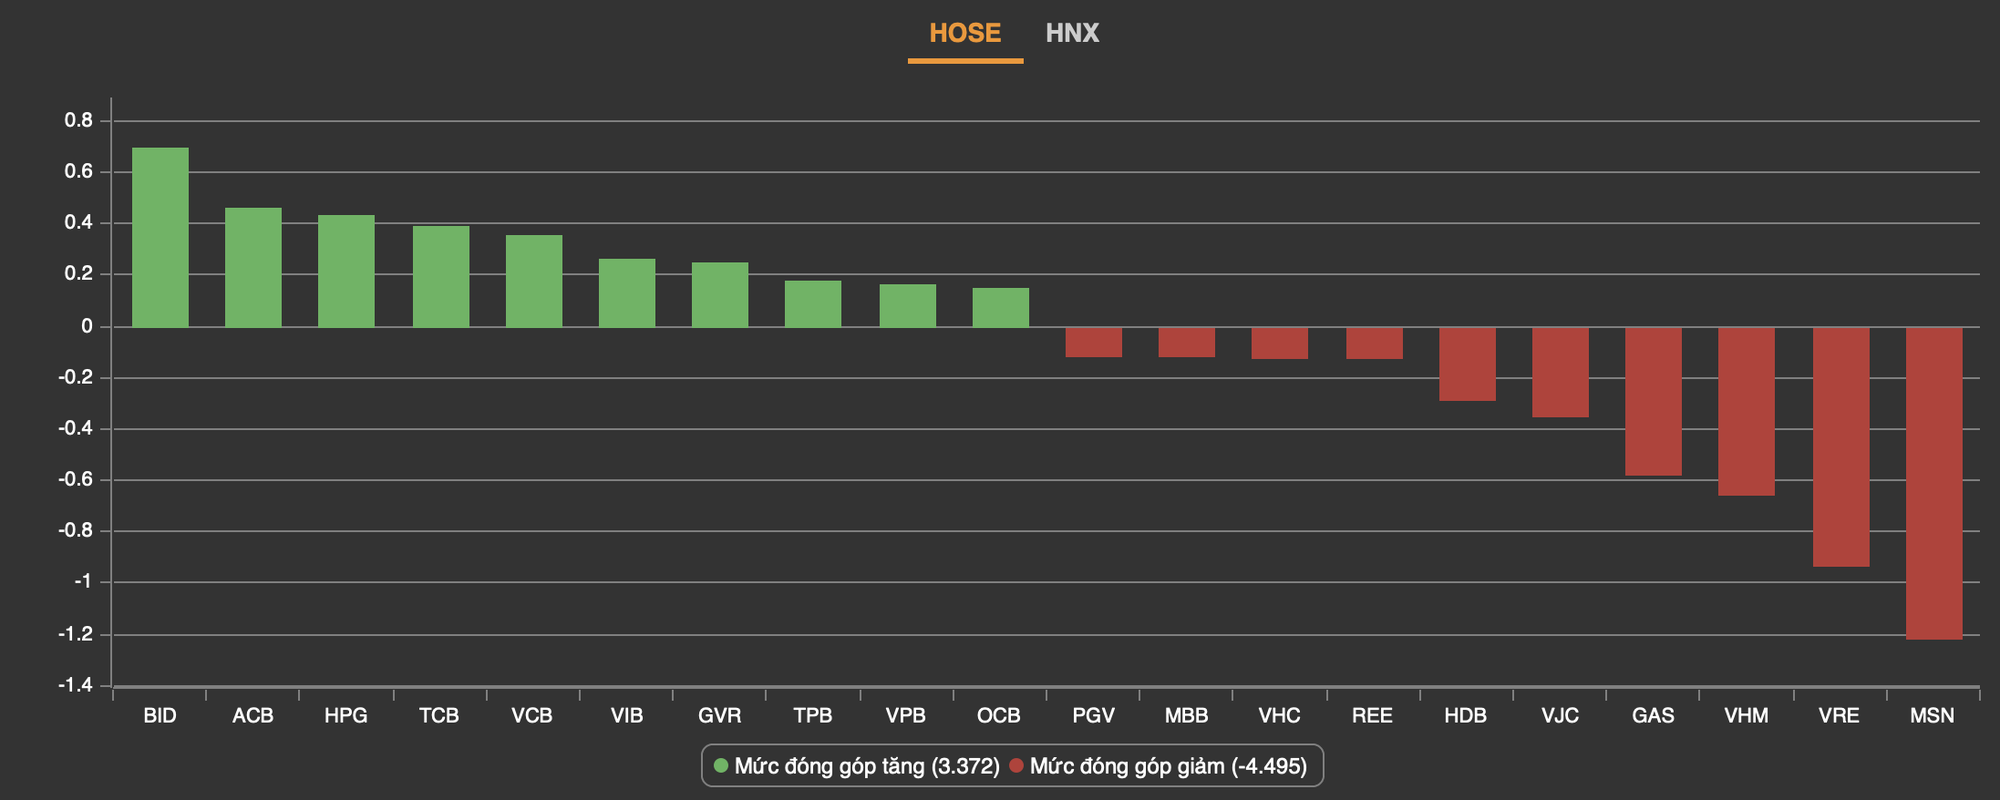Viewport: 2000px width, 800px height.
Task: Select the ACB bar in chart
Action: pos(253,267)
